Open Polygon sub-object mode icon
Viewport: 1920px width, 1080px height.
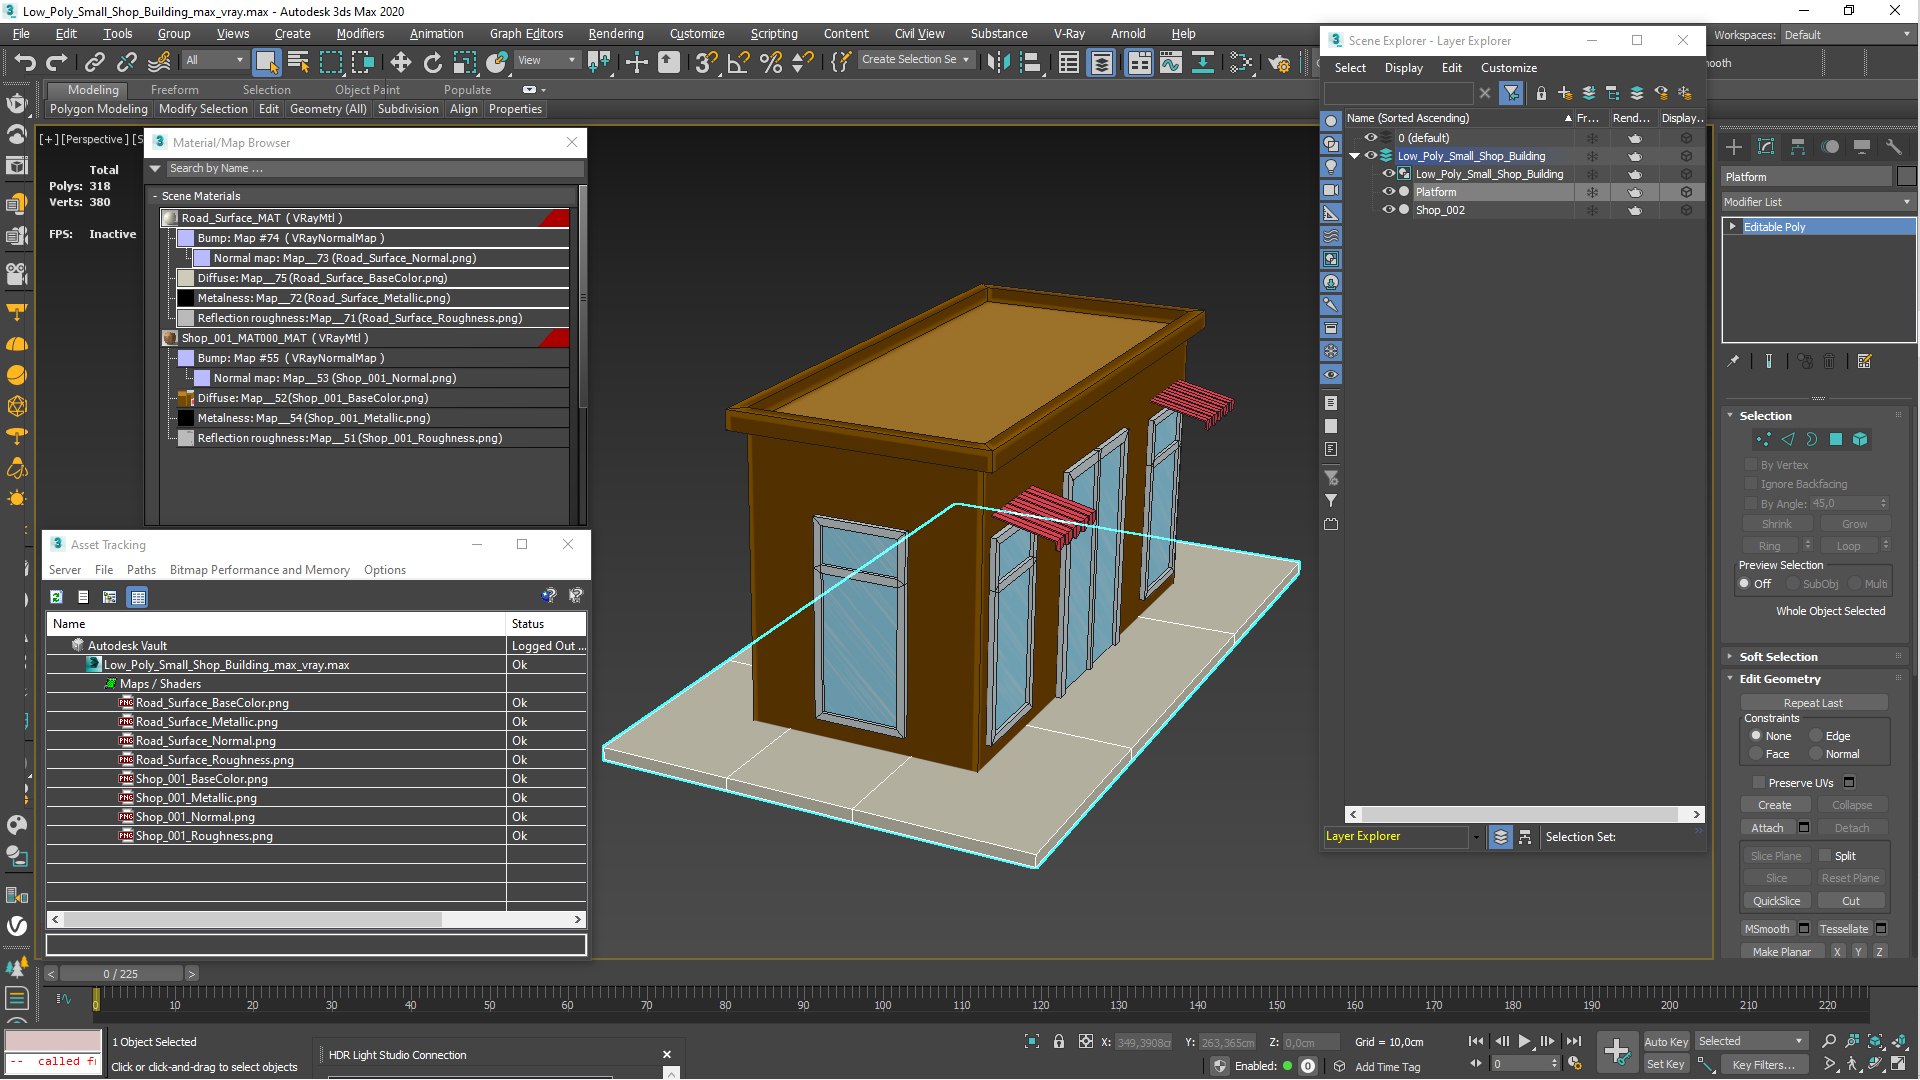(x=1836, y=439)
